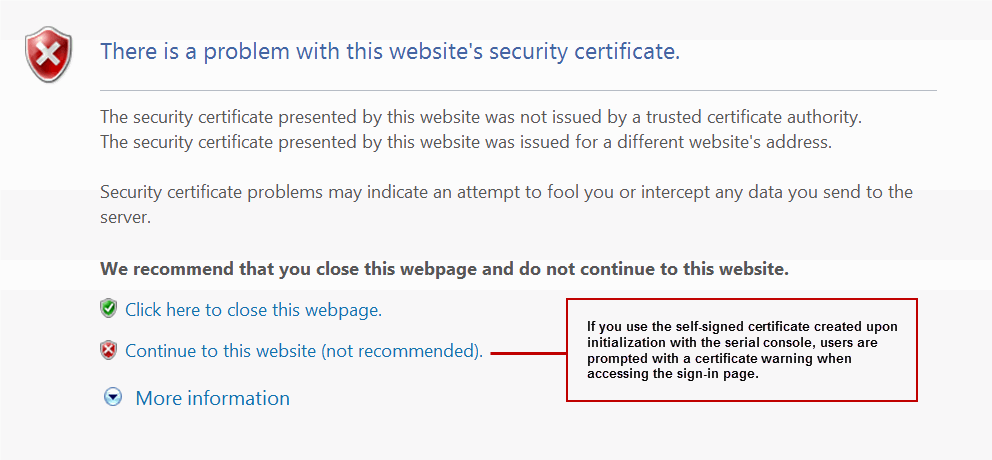Click the security certificate problem heading
The width and height of the screenshot is (992, 460).
pyautogui.click(x=390, y=51)
